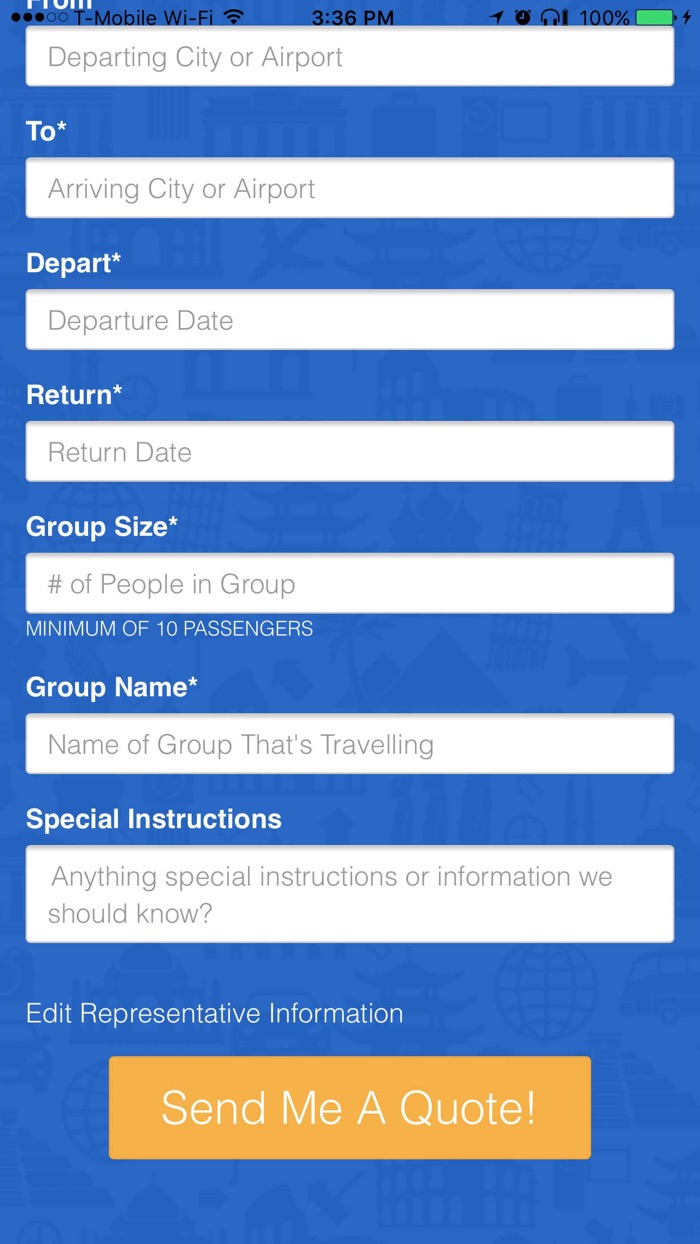
Task: Tap the Arriving City or Airport field
Action: point(349,188)
